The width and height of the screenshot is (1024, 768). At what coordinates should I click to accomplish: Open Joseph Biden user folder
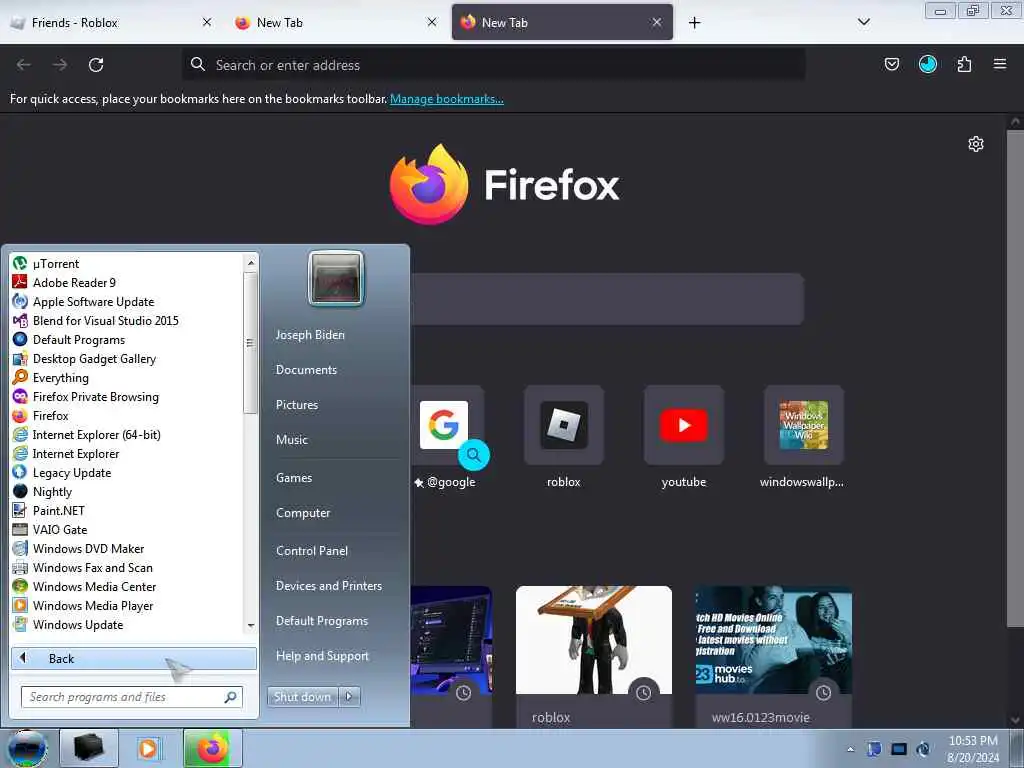pos(310,335)
